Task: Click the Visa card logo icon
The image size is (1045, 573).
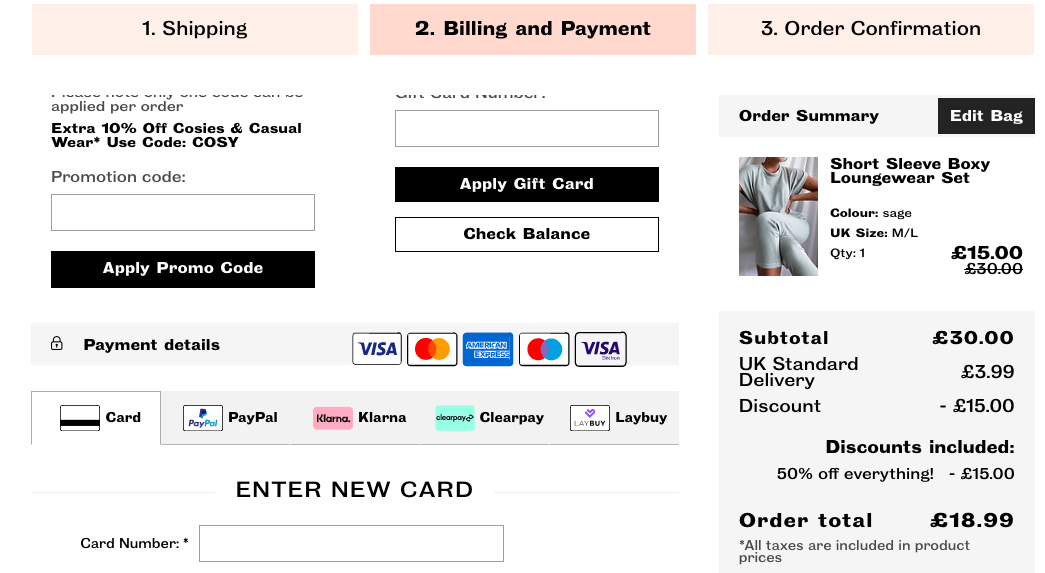Action: 377,348
